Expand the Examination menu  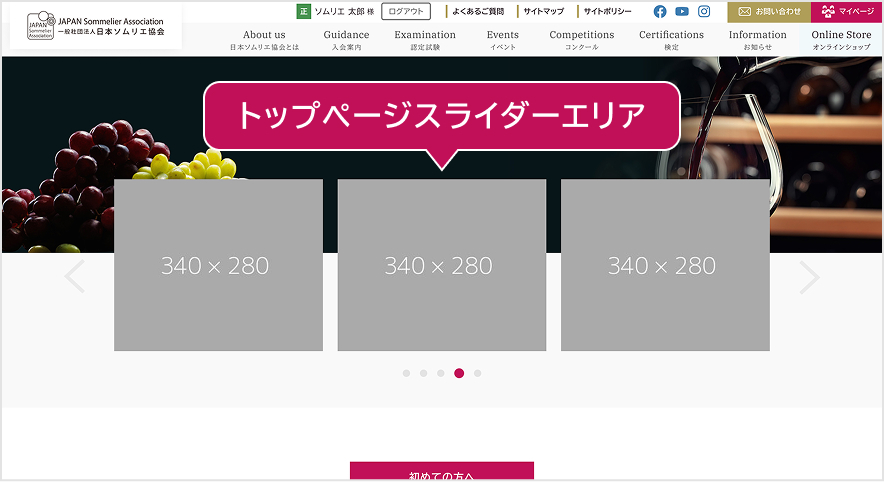[x=425, y=40]
